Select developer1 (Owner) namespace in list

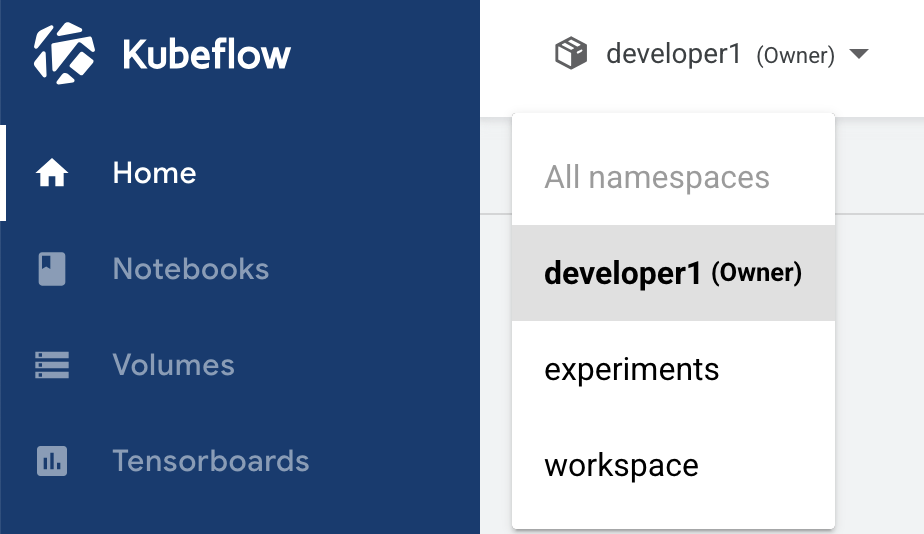[x=674, y=273]
